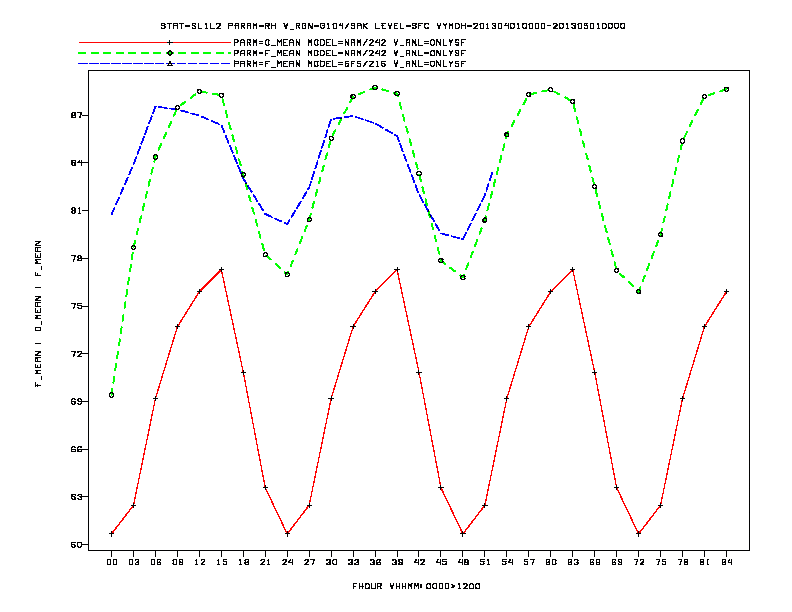Click the y-axis tick label 60
The height and width of the screenshot is (612, 792).
76,544
